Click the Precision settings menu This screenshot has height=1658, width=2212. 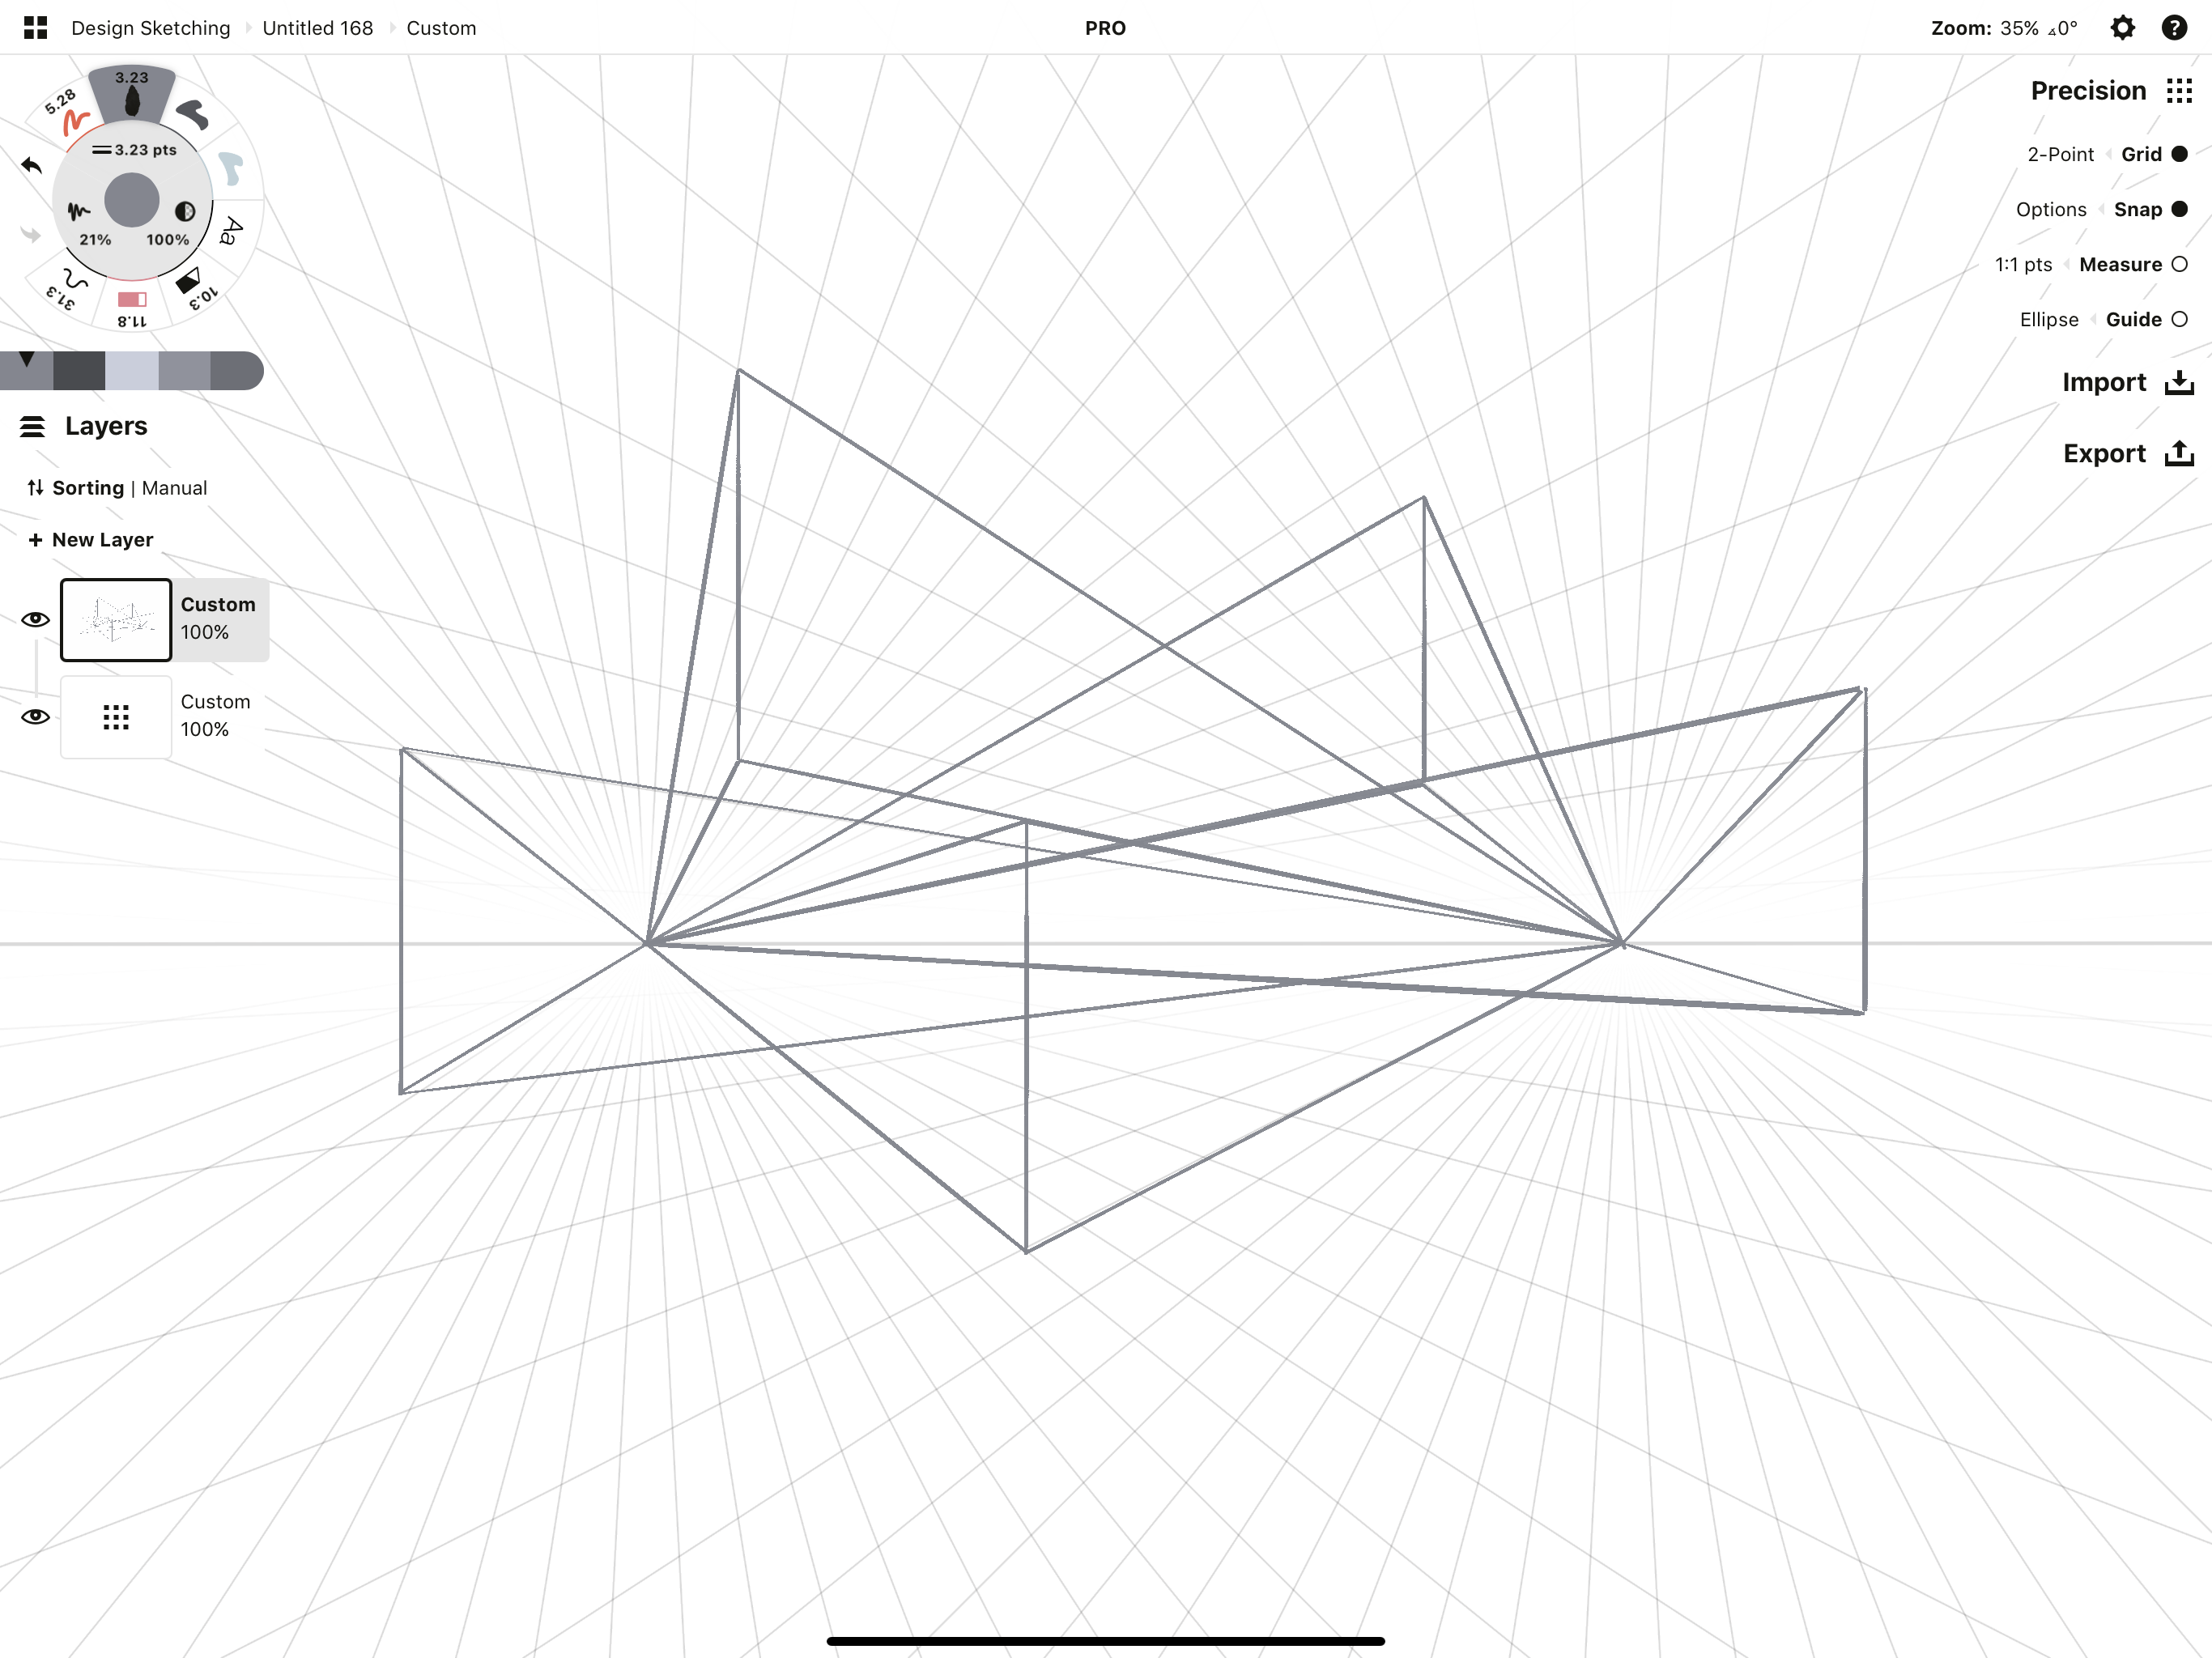tap(2177, 89)
